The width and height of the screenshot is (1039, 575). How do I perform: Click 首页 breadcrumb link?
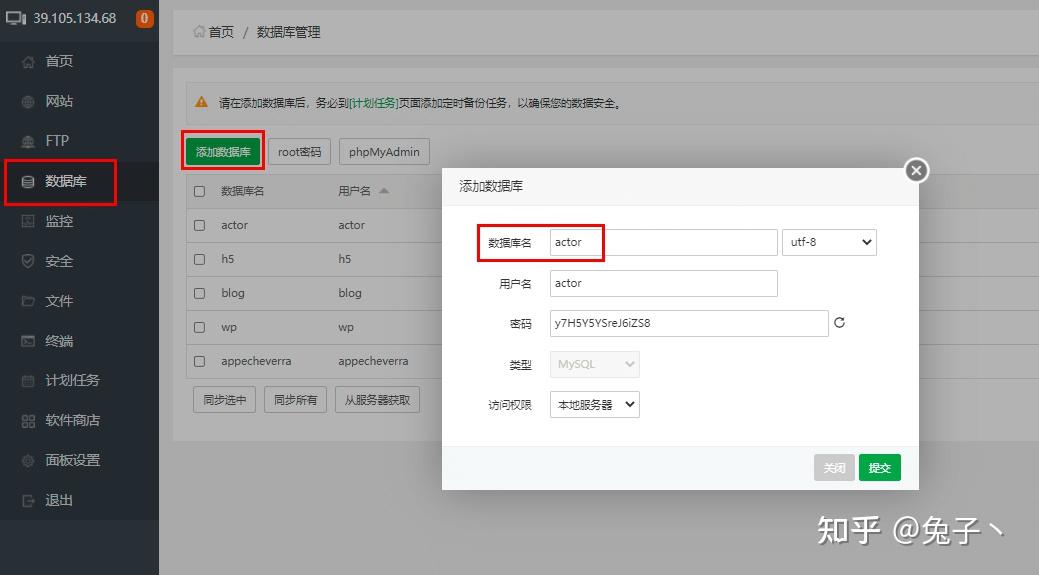pyautogui.click(x=221, y=32)
